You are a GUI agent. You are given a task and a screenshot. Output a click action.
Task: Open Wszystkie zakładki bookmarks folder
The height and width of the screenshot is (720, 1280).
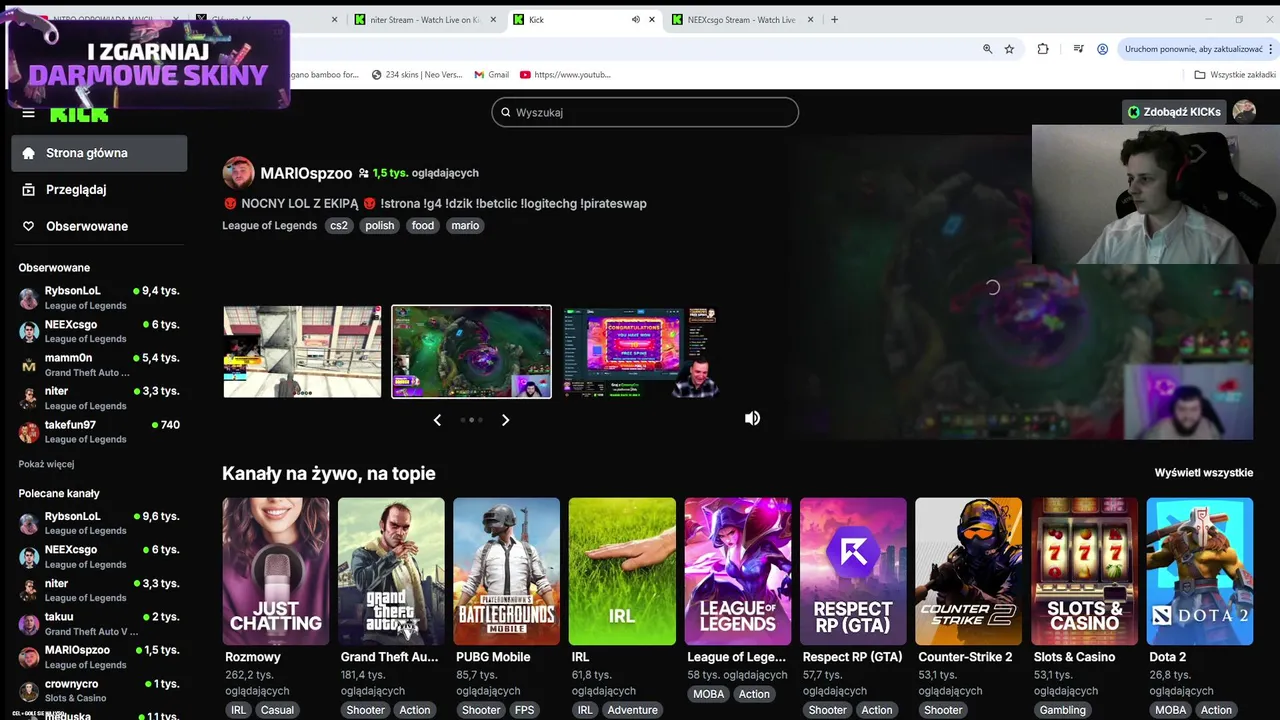(x=1235, y=74)
